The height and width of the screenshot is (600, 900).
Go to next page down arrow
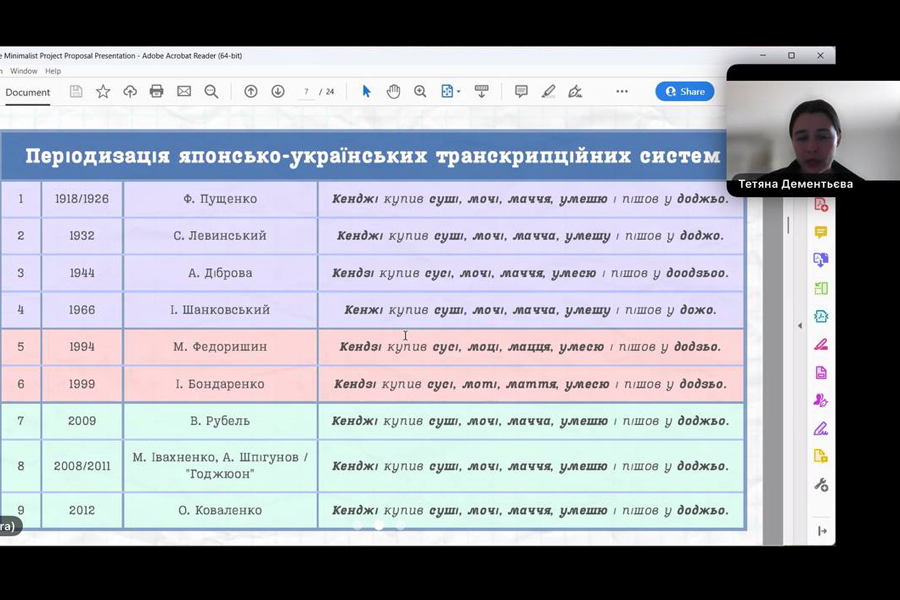pyautogui.click(x=278, y=91)
